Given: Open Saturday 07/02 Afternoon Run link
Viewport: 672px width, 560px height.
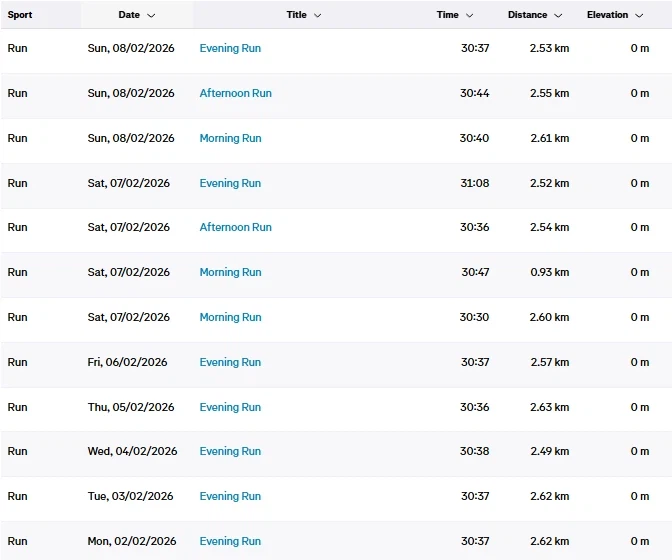Looking at the screenshot, I should pos(235,227).
